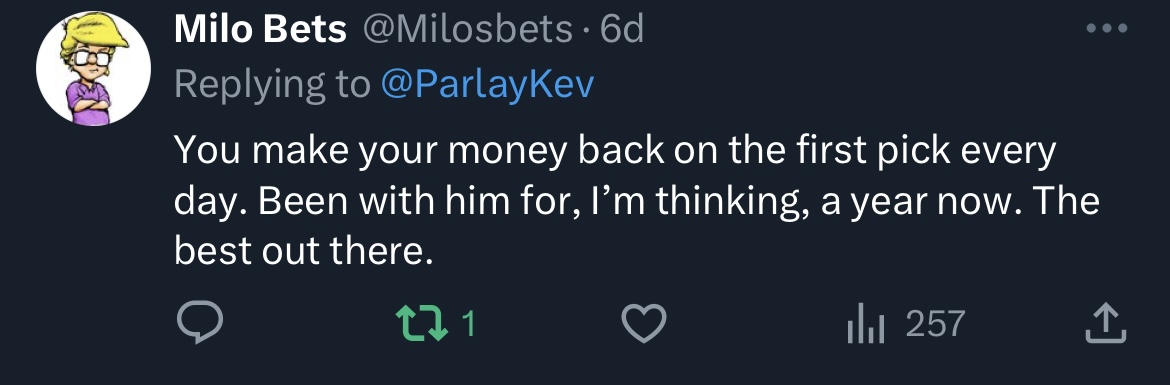Click the 'Replying to' label text
The width and height of the screenshot is (1170, 385).
pyautogui.click(x=272, y=85)
